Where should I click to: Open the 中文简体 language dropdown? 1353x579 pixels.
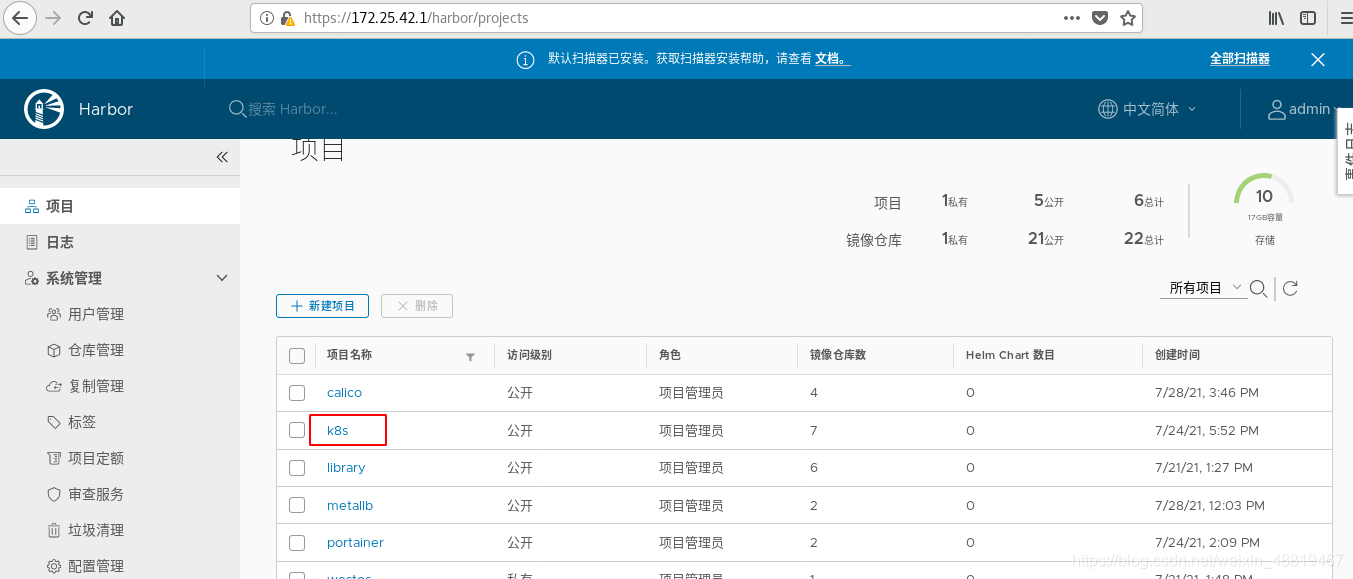click(x=1147, y=109)
